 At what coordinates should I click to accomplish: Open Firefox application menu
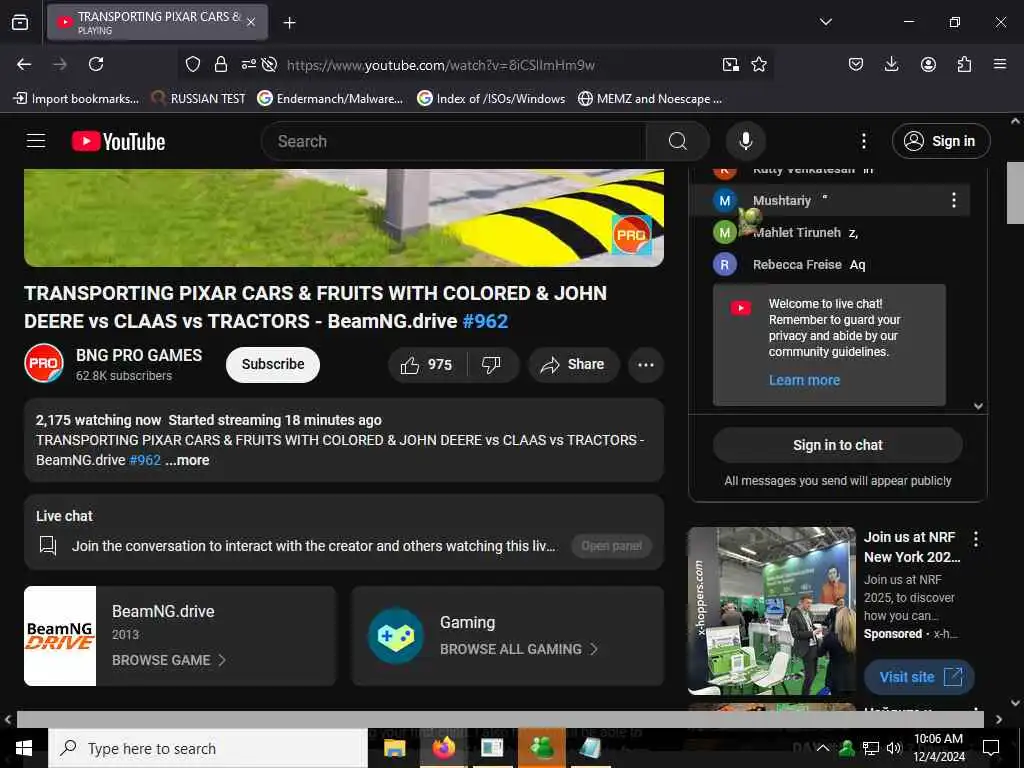coord(1000,64)
